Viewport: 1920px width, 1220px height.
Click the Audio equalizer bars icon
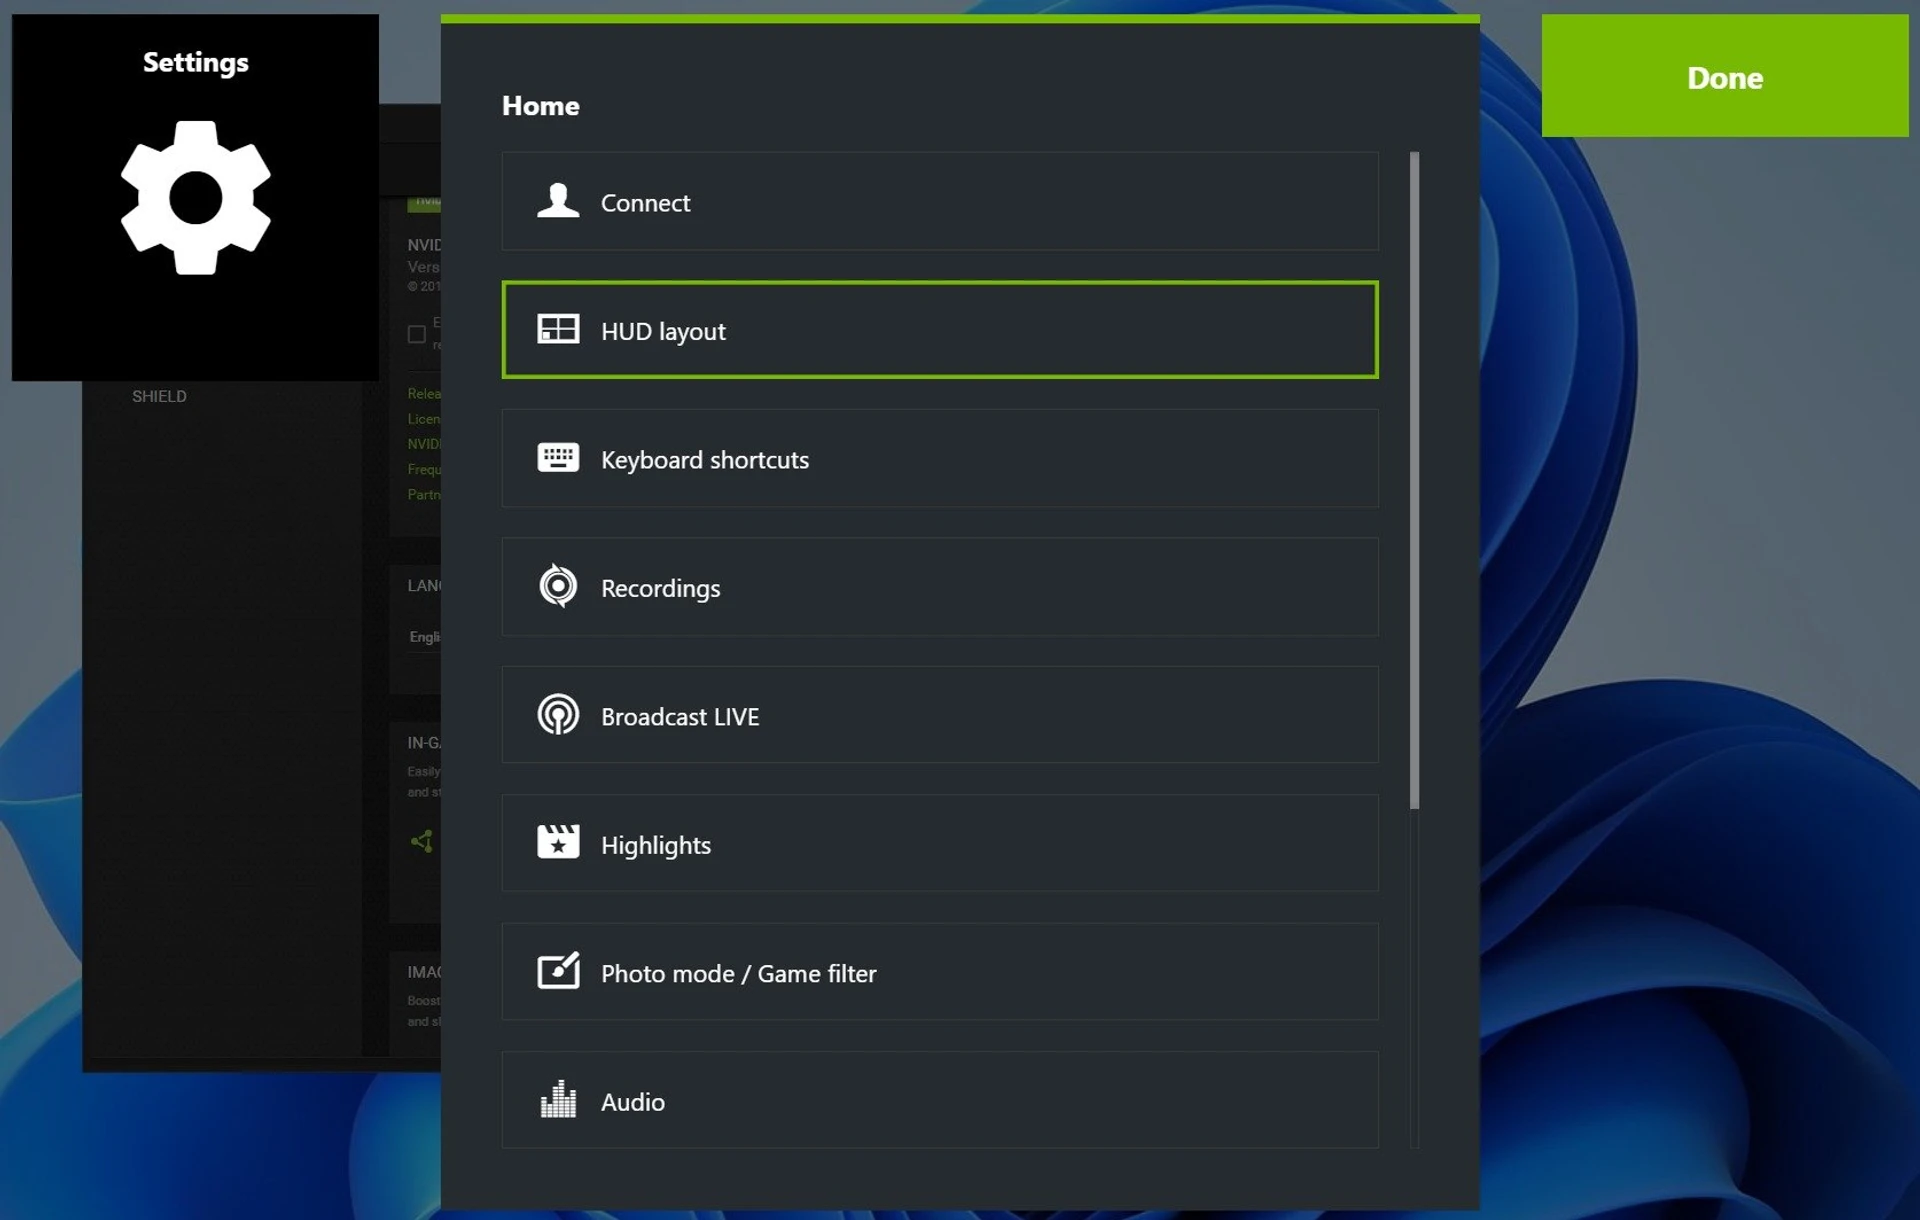coord(558,1099)
